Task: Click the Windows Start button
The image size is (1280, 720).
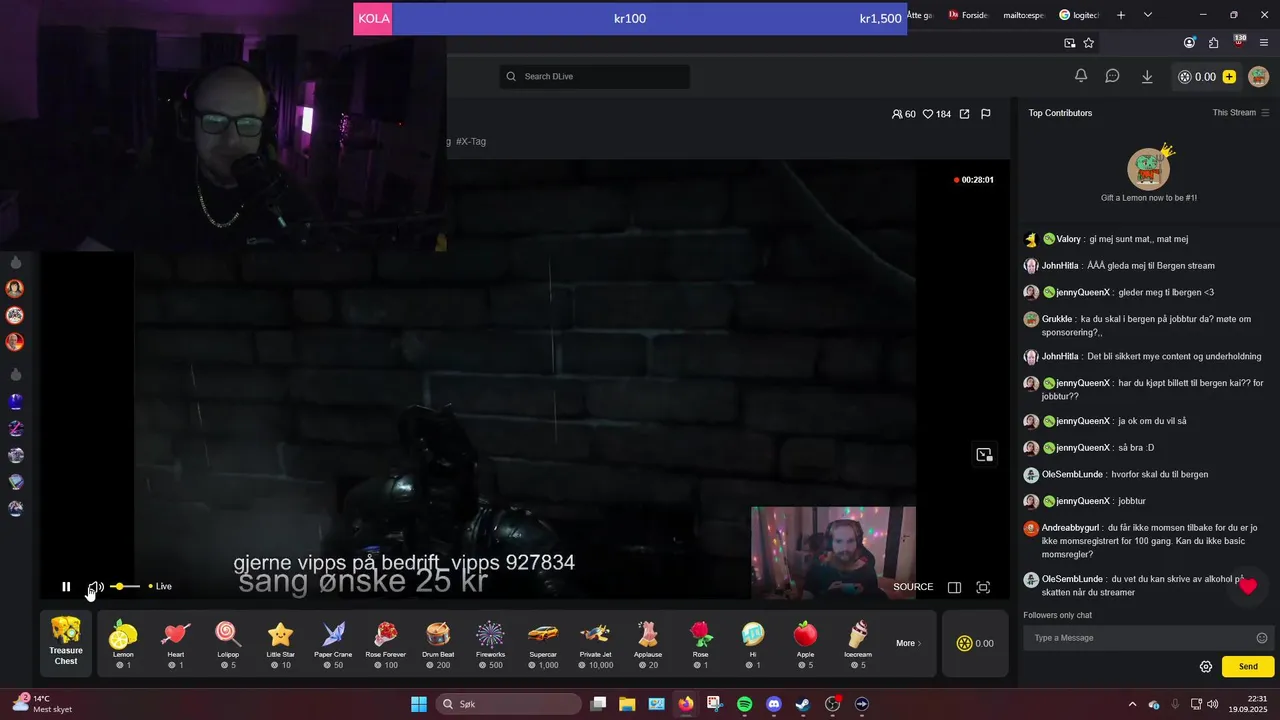Action: [x=419, y=704]
